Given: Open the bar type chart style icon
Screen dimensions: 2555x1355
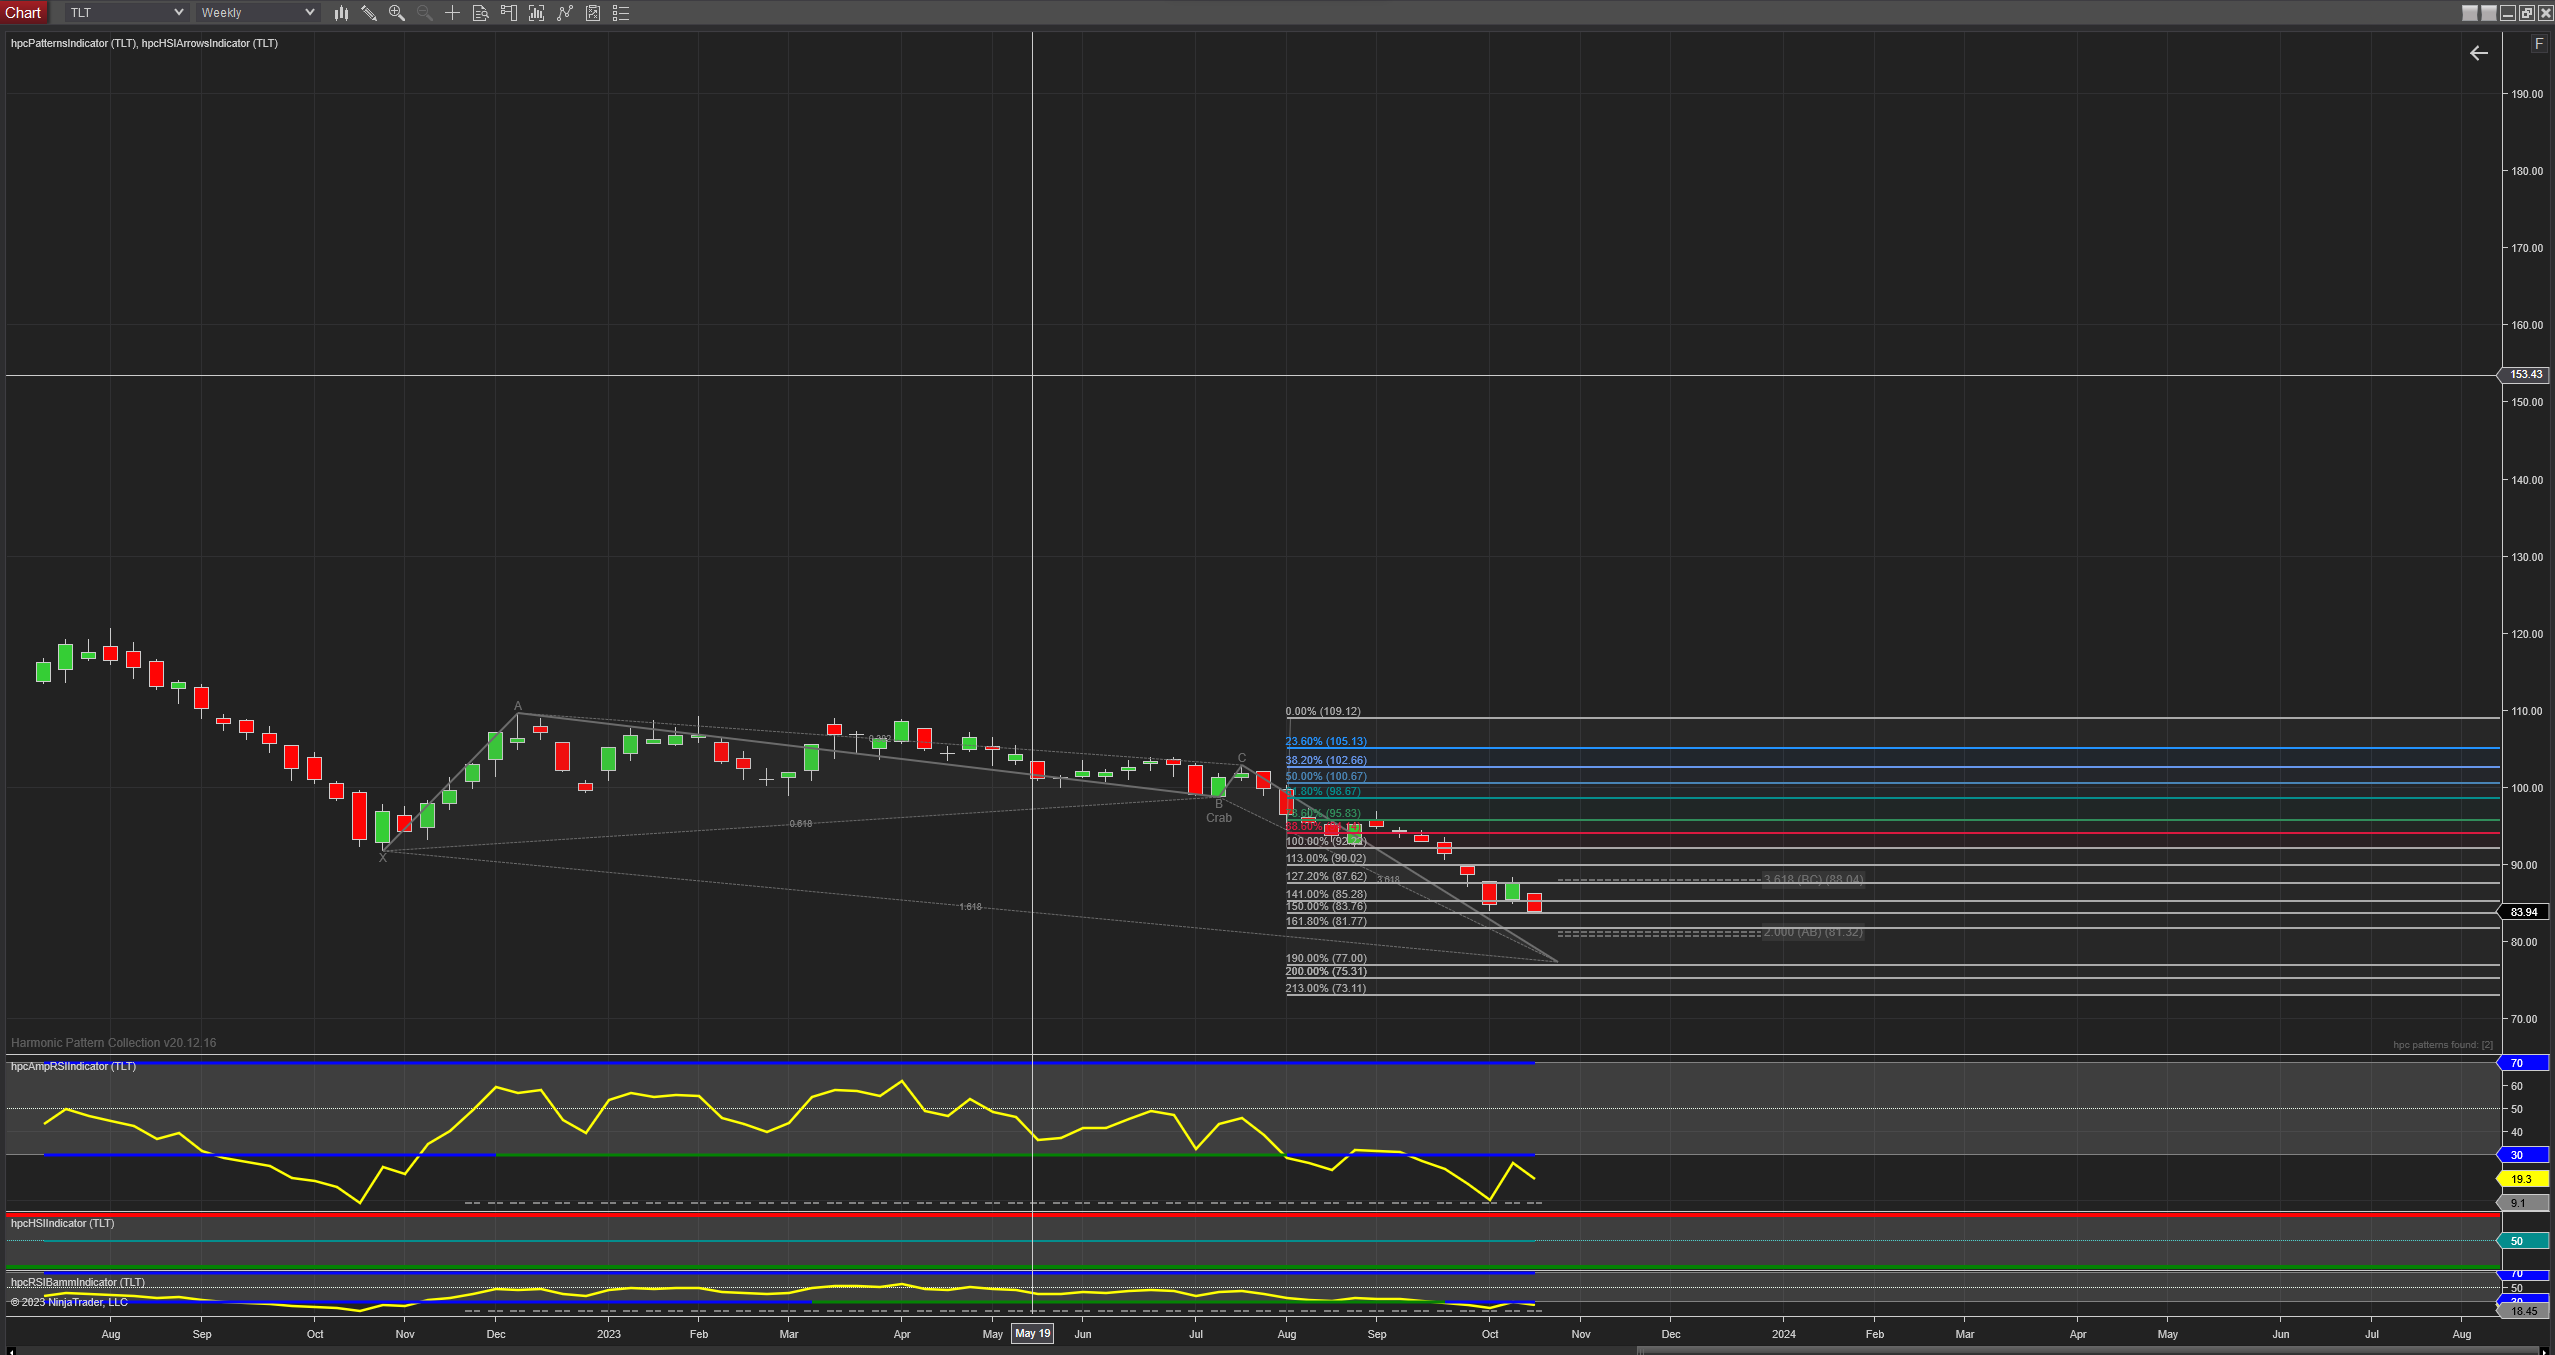Looking at the screenshot, I should (x=341, y=13).
